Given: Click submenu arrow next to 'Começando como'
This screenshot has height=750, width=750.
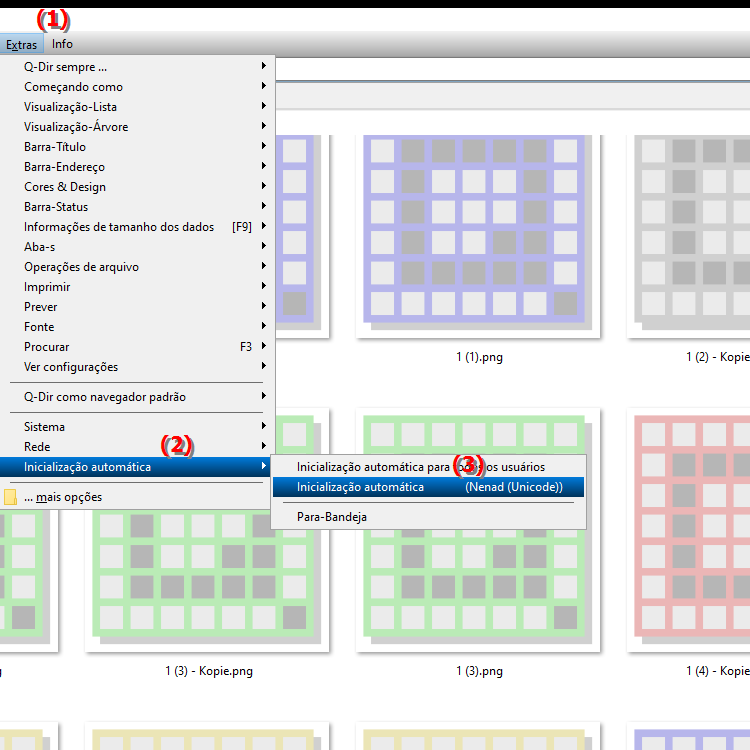Looking at the screenshot, I should [x=264, y=86].
